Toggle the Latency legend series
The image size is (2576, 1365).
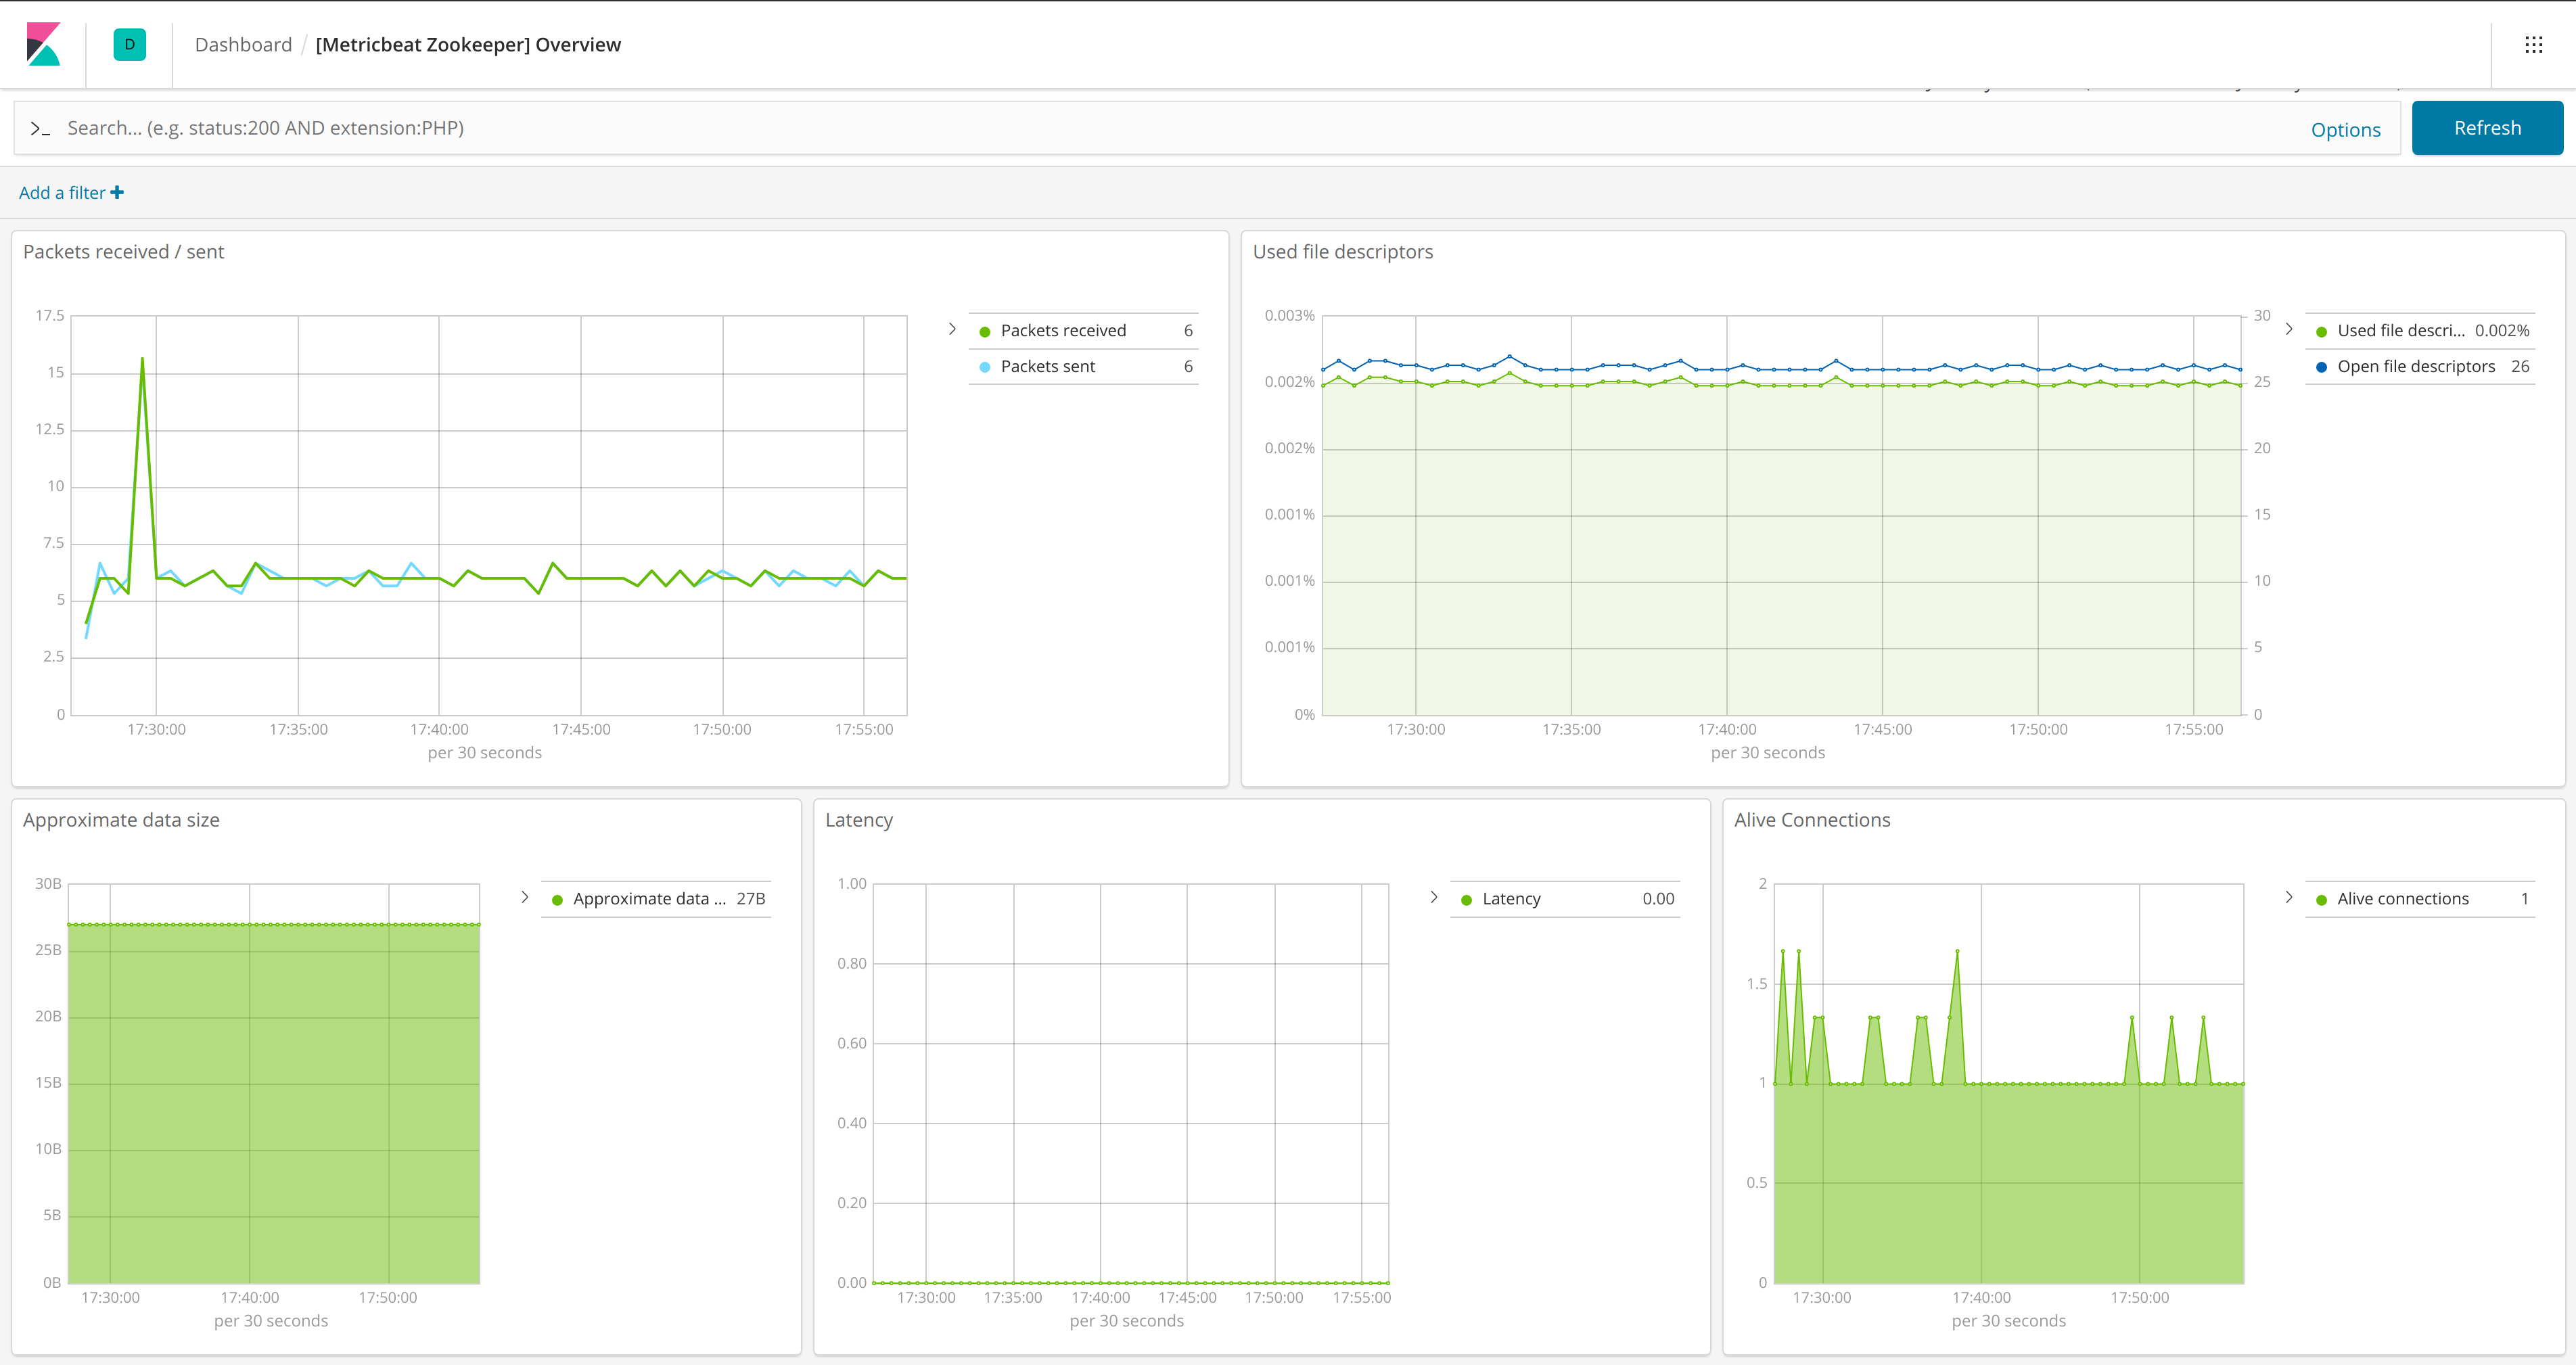click(1511, 899)
